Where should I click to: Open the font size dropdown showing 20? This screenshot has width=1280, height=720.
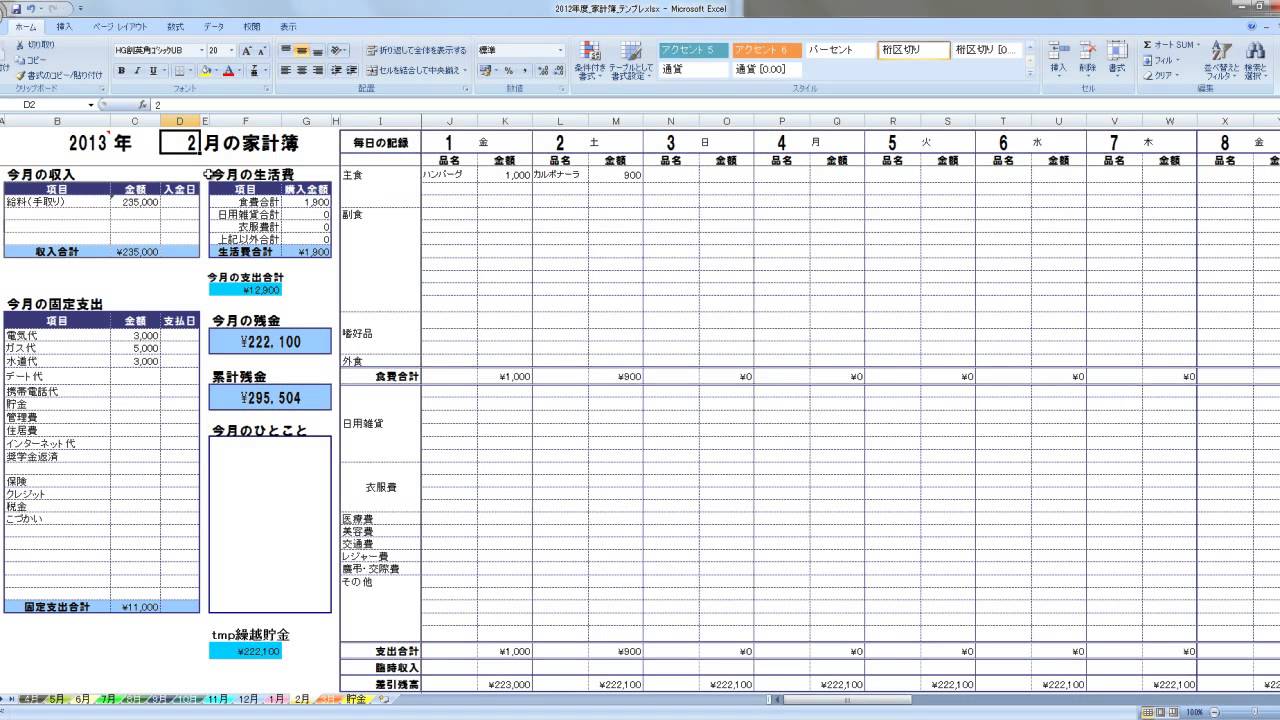(219, 50)
